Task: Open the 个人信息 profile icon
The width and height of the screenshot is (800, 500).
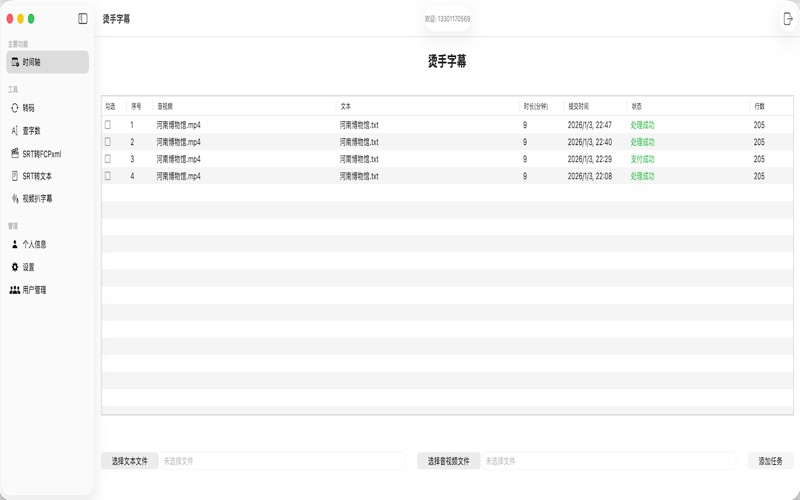Action: 15,244
